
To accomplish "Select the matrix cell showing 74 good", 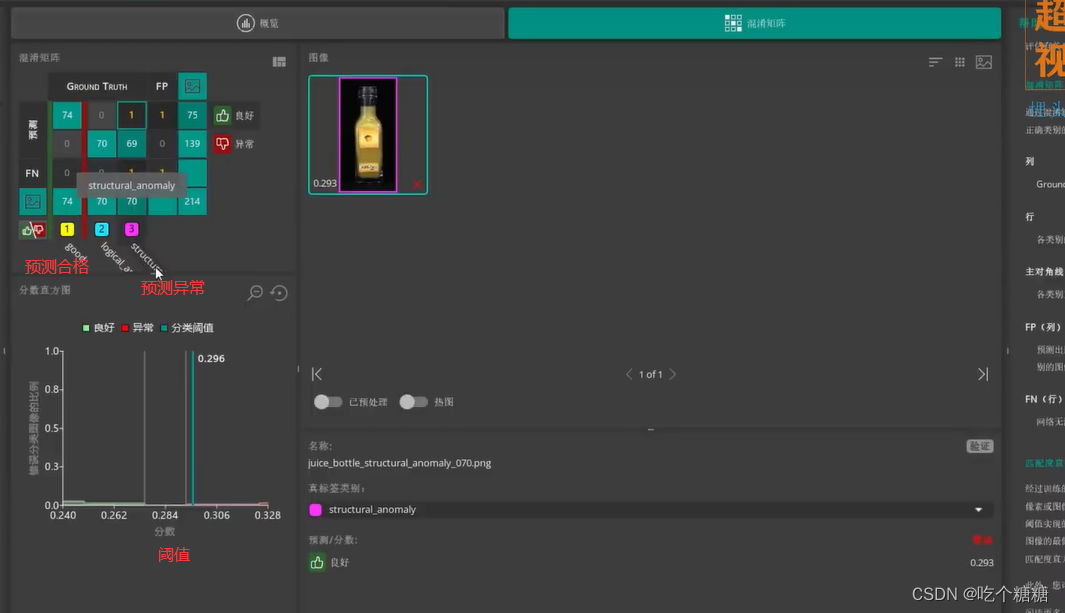I will pyautogui.click(x=67, y=115).
